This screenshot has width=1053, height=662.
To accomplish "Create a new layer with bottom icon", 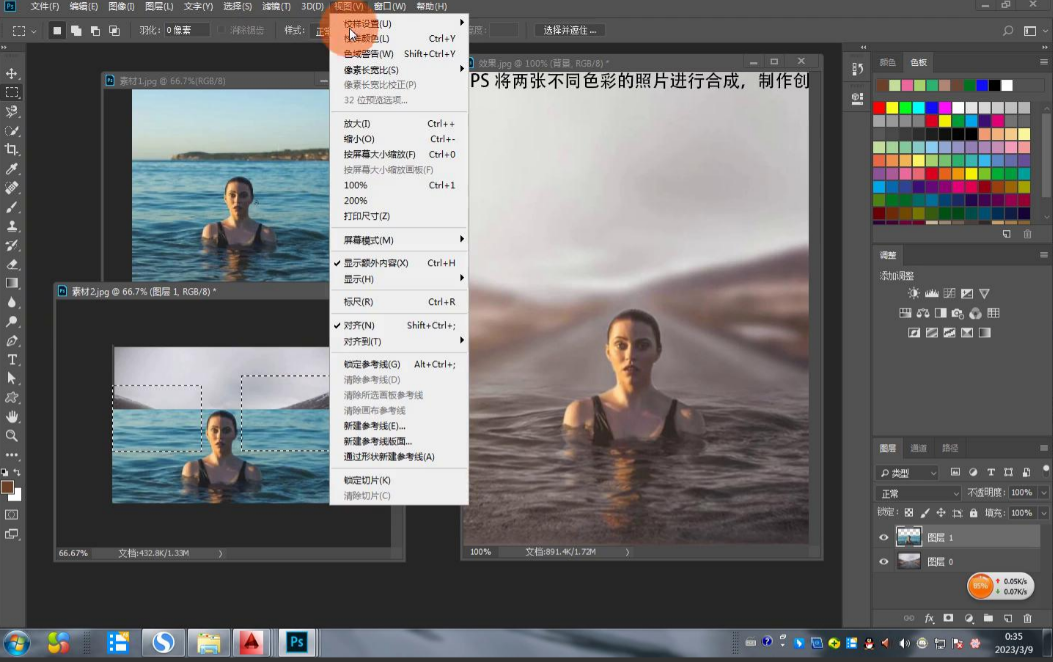I will 1008,618.
